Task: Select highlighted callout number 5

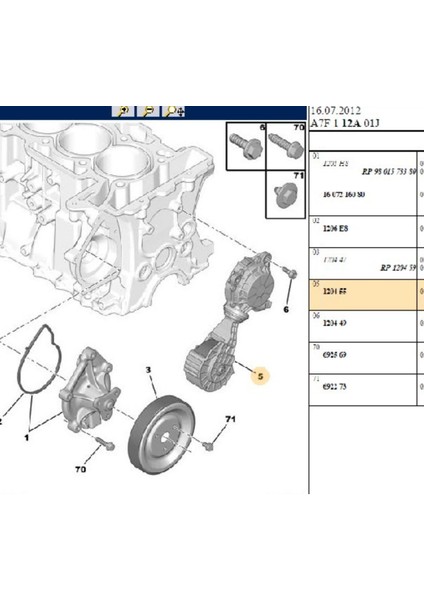Action: 260,377
